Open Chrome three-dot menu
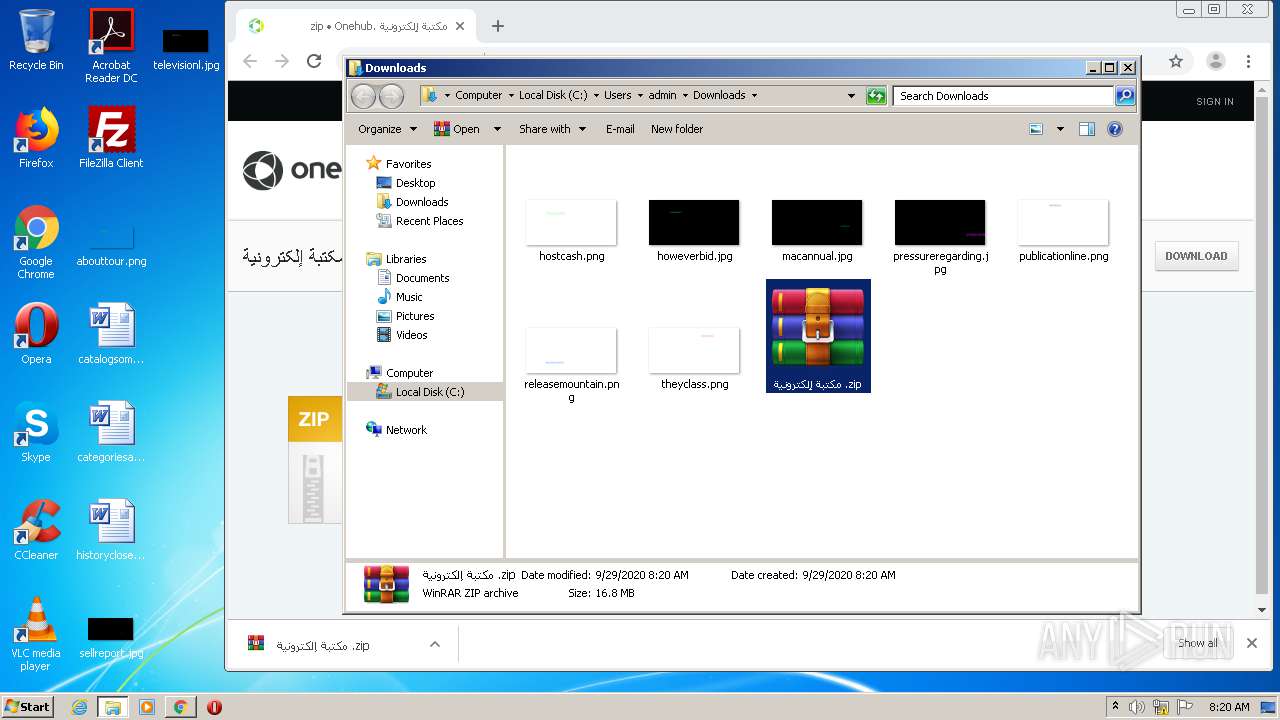The width and height of the screenshot is (1280, 720). (x=1248, y=61)
